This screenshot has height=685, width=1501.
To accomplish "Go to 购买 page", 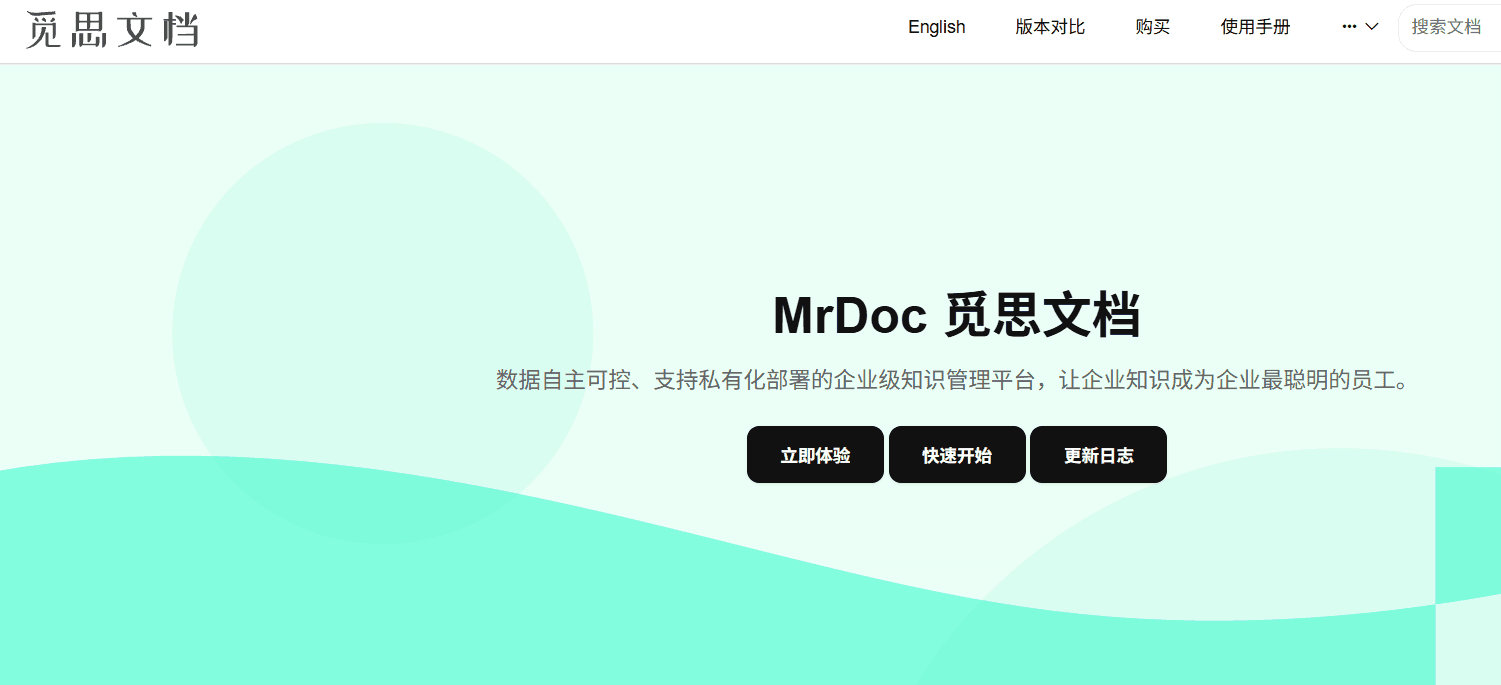I will [x=1153, y=27].
